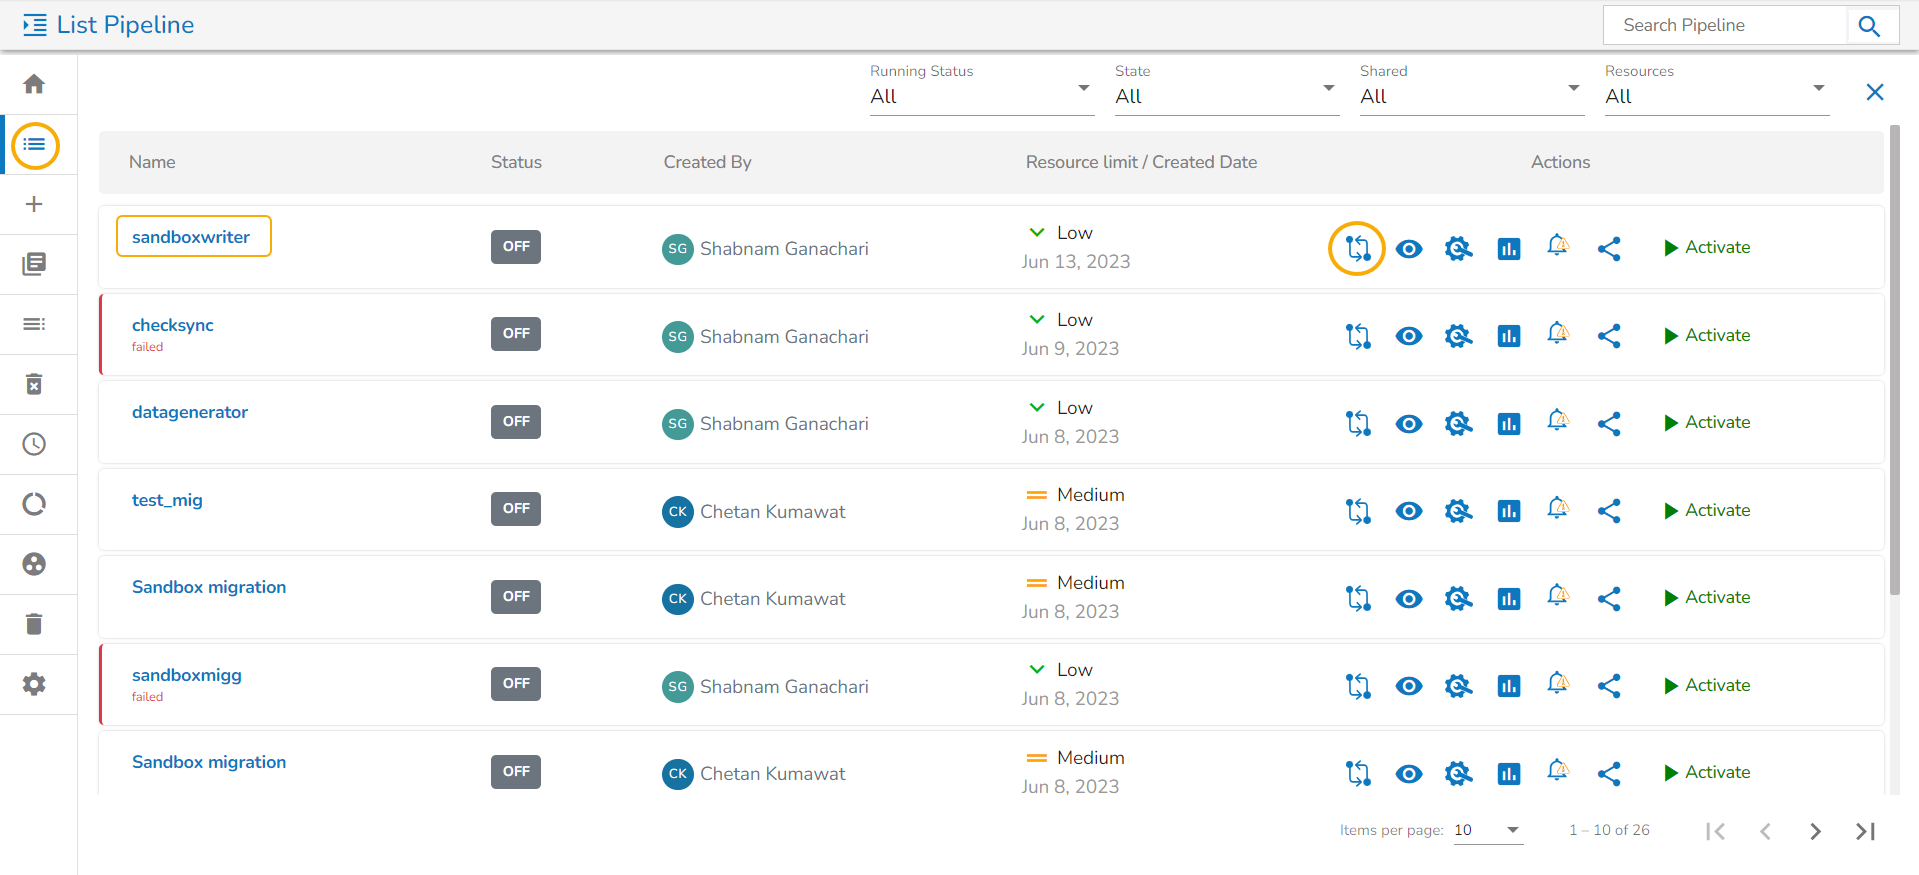Open the sandboxwriter pipeline link
This screenshot has width=1919, height=875.
[x=191, y=237]
